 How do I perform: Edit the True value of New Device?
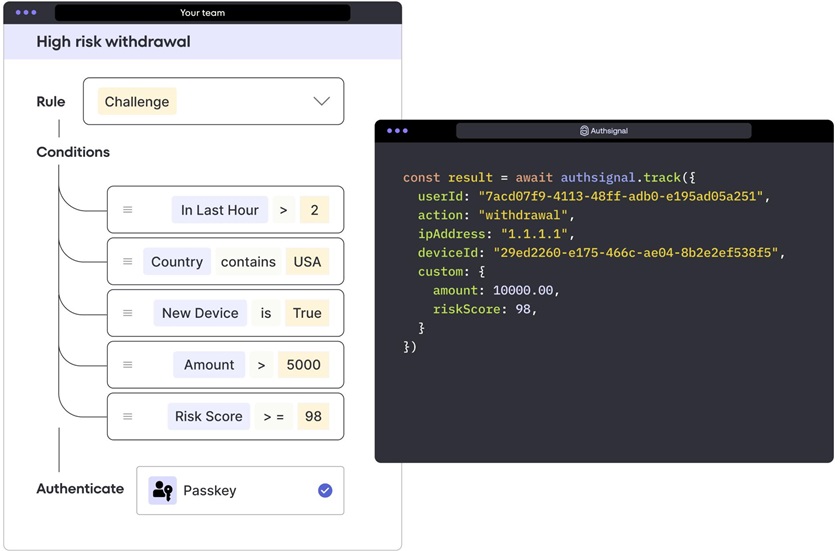pyautogui.click(x=307, y=313)
